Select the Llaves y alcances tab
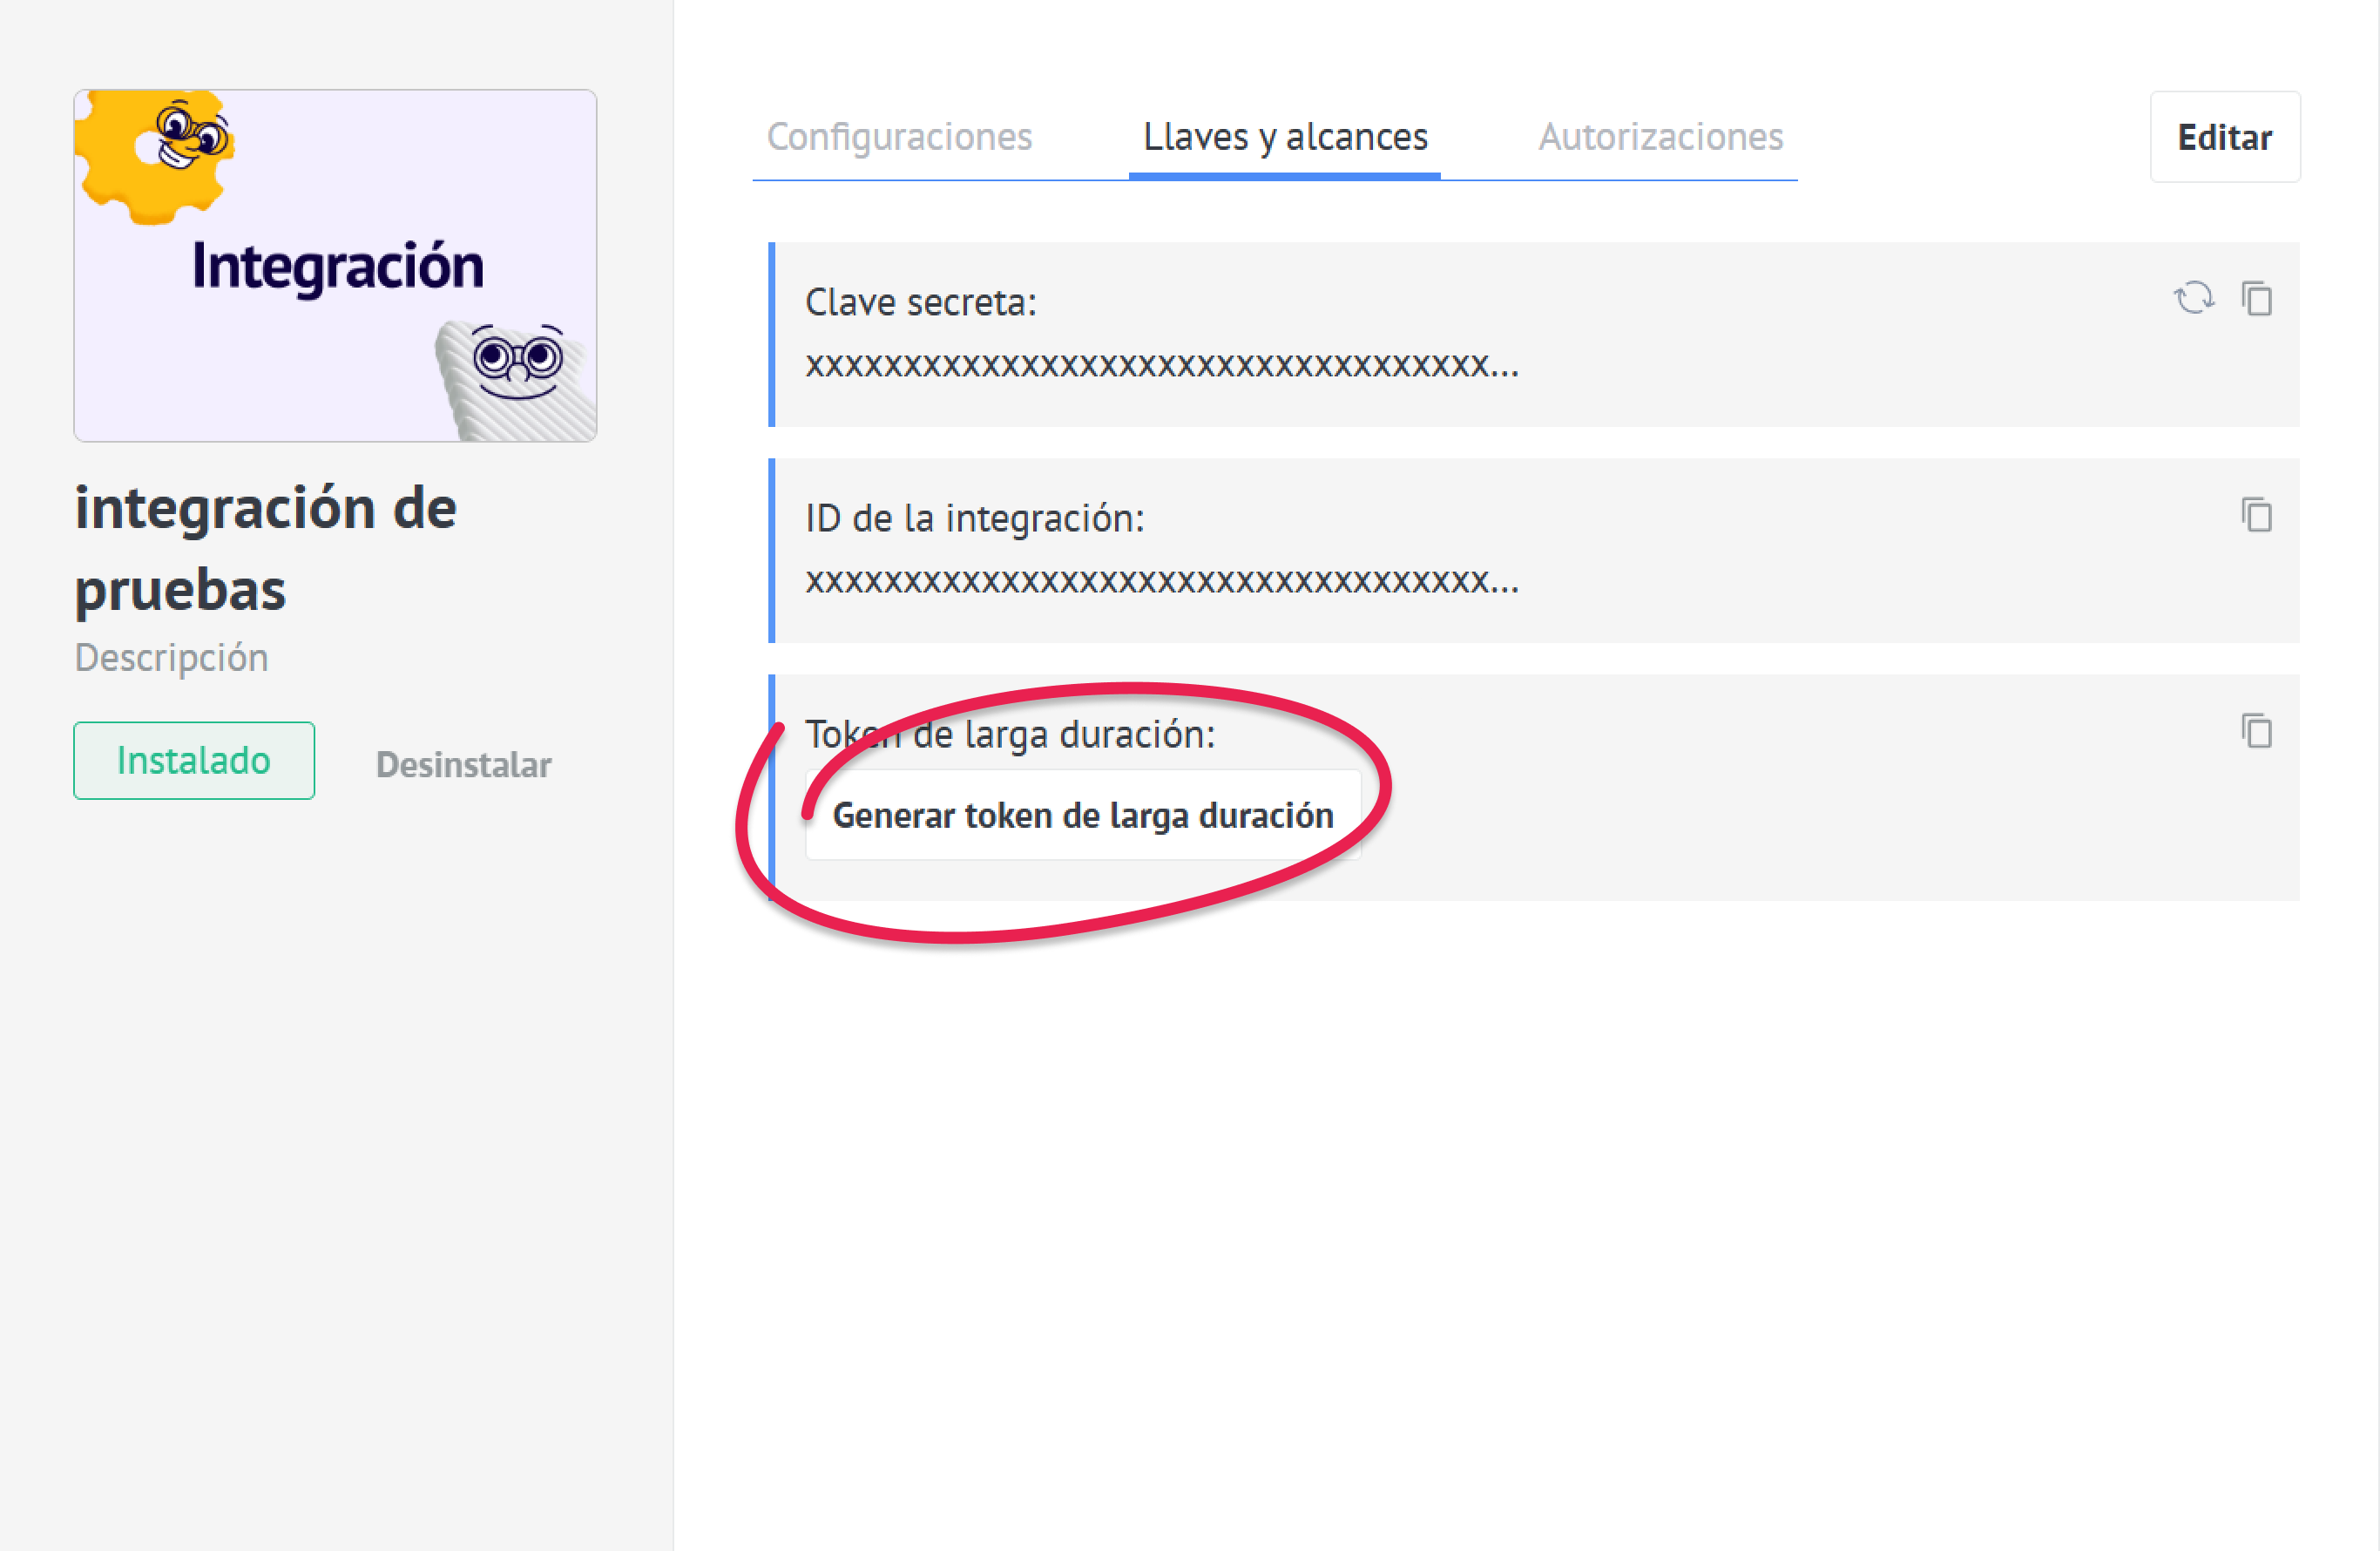Image resolution: width=2380 pixels, height=1551 pixels. [x=1285, y=137]
